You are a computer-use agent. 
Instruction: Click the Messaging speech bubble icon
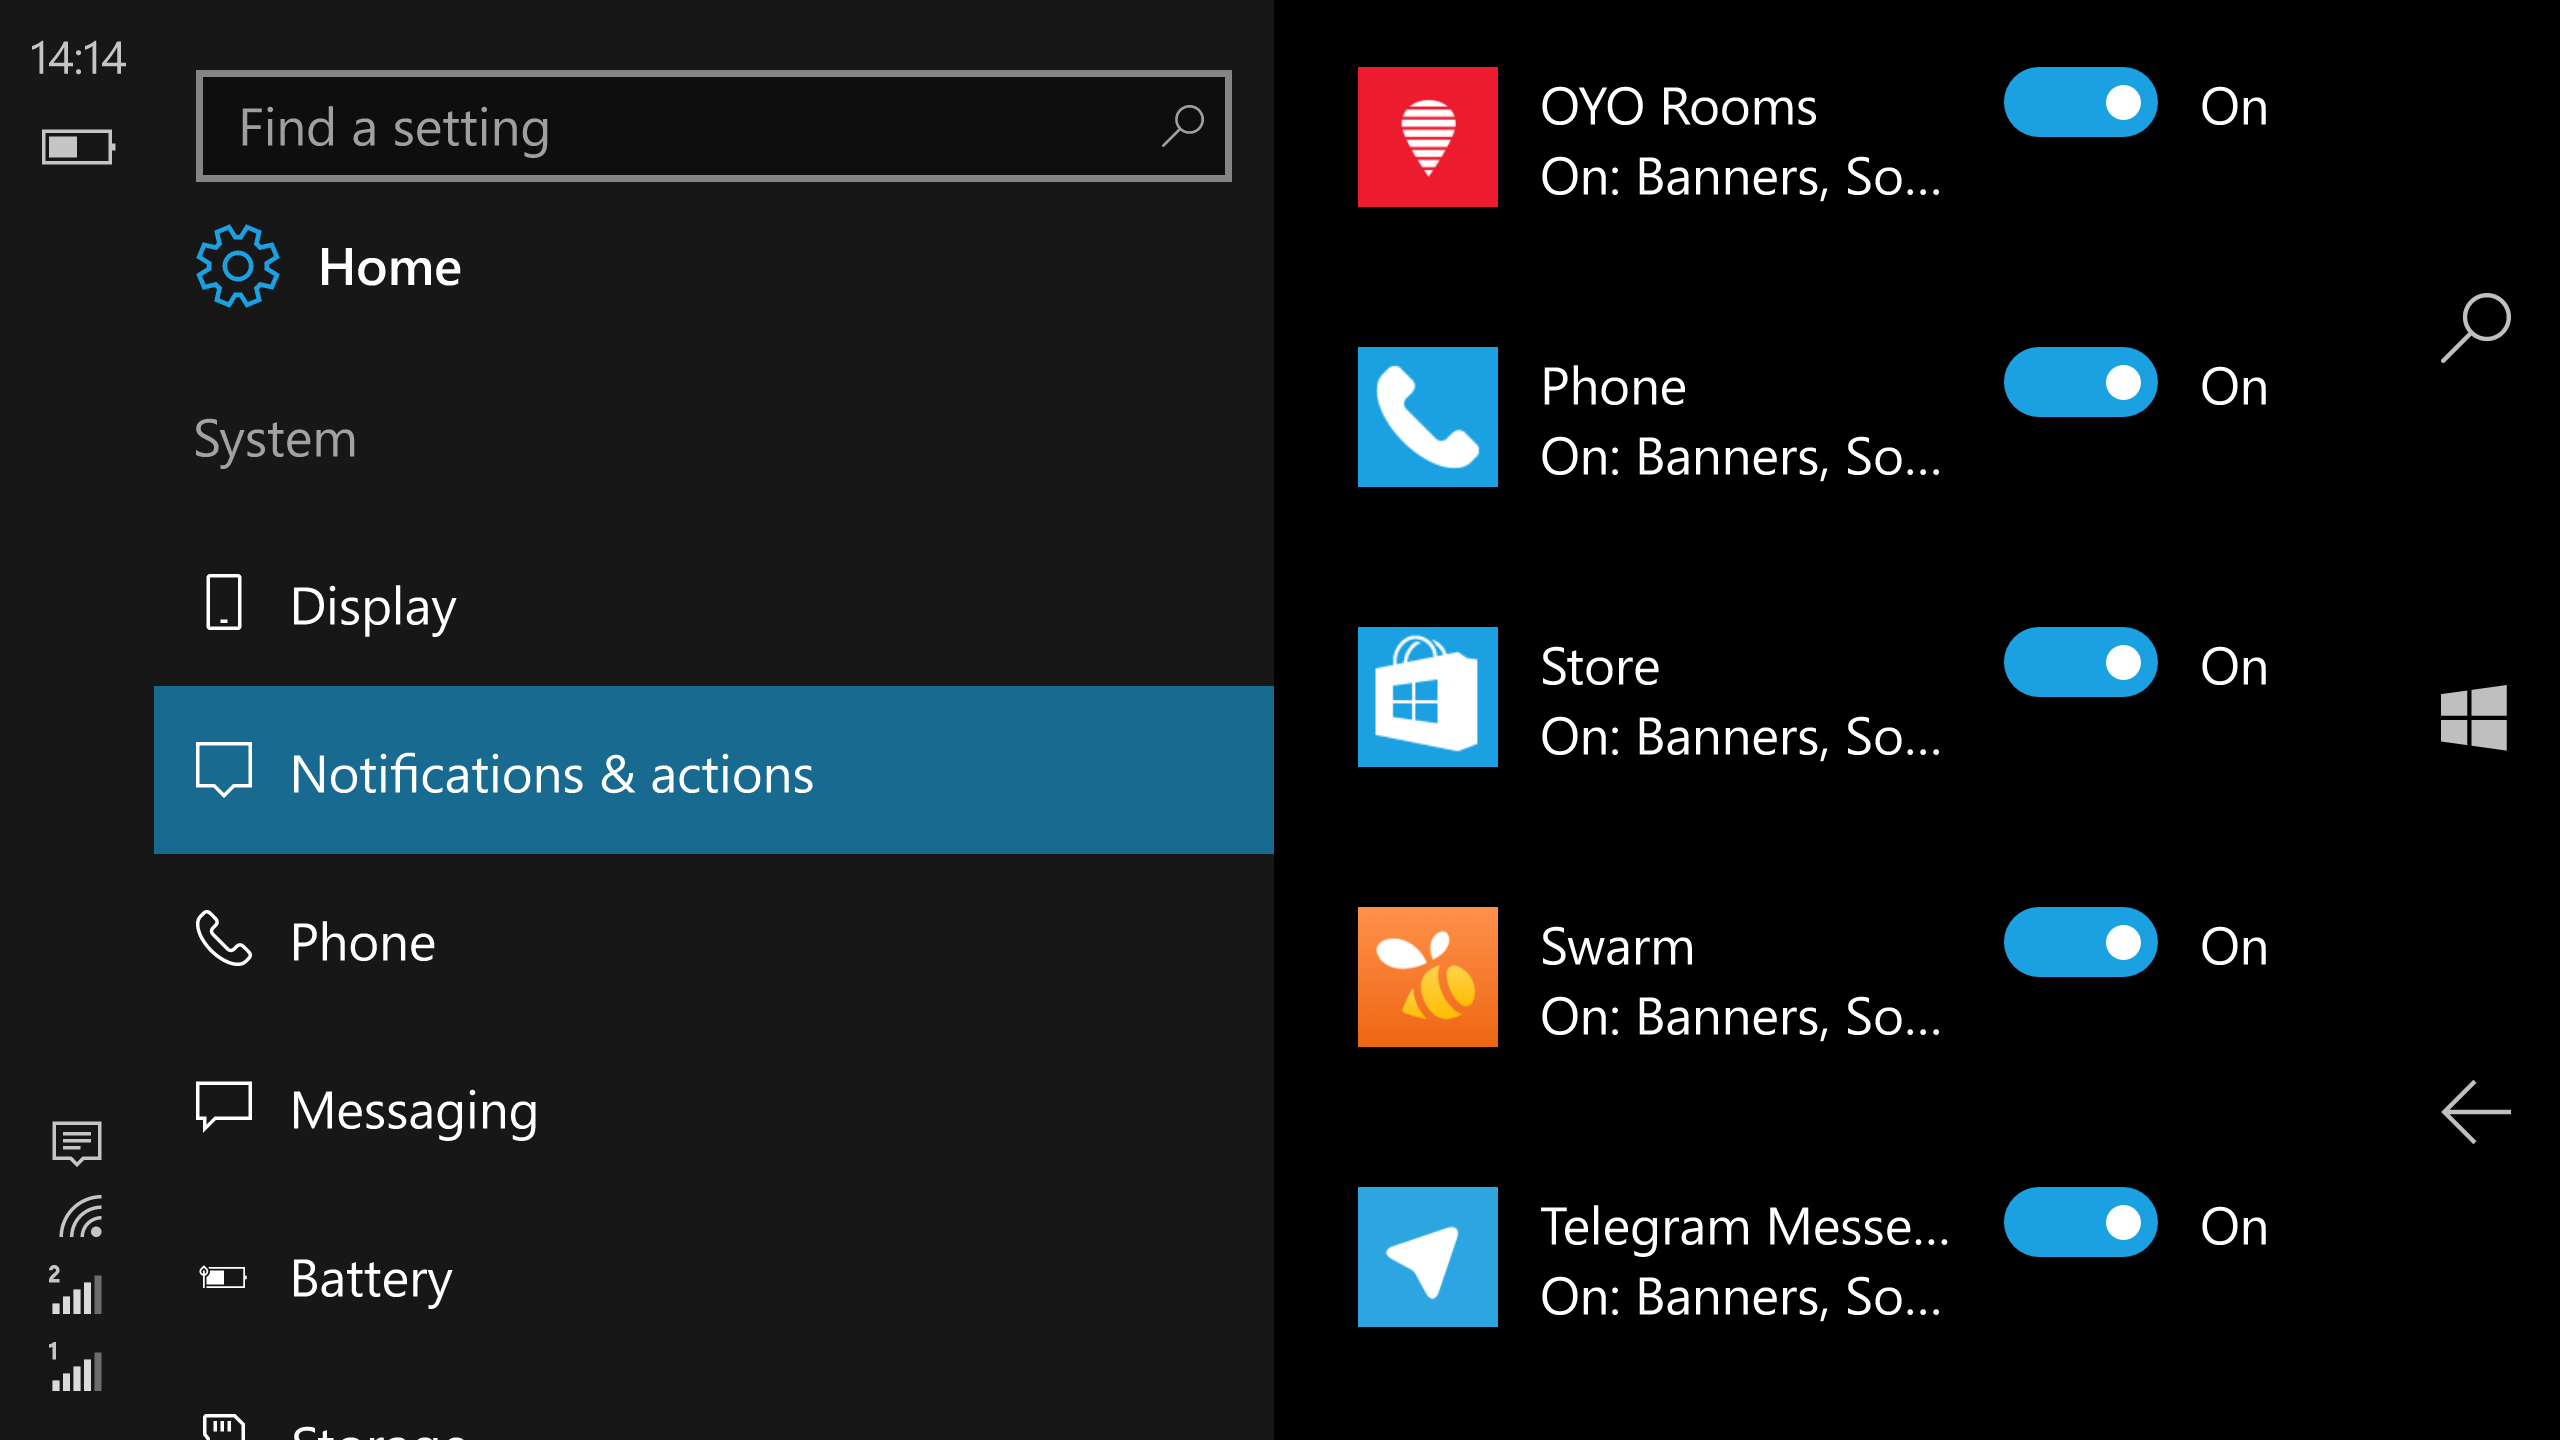tap(223, 1106)
